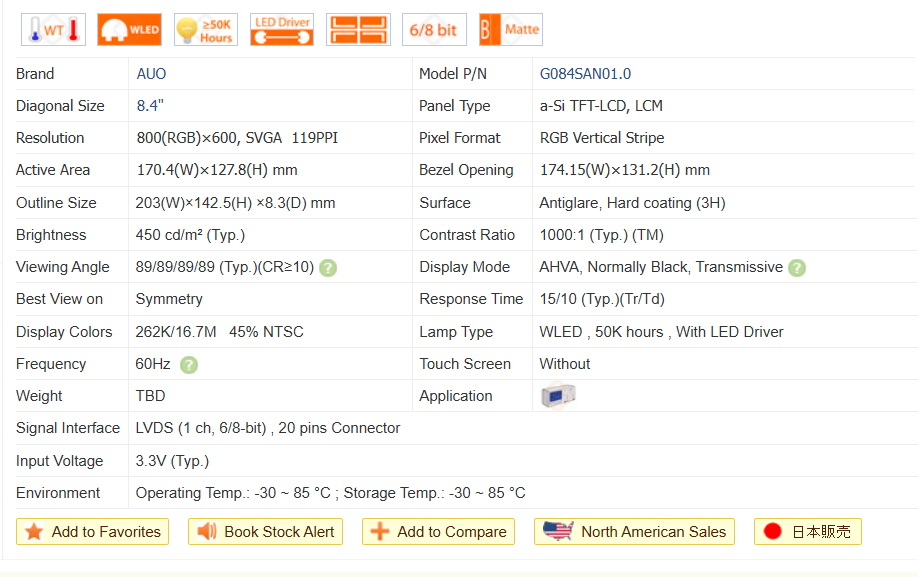Click the Application device thumbnail
The width and height of the screenshot is (918, 577).
tap(557, 396)
